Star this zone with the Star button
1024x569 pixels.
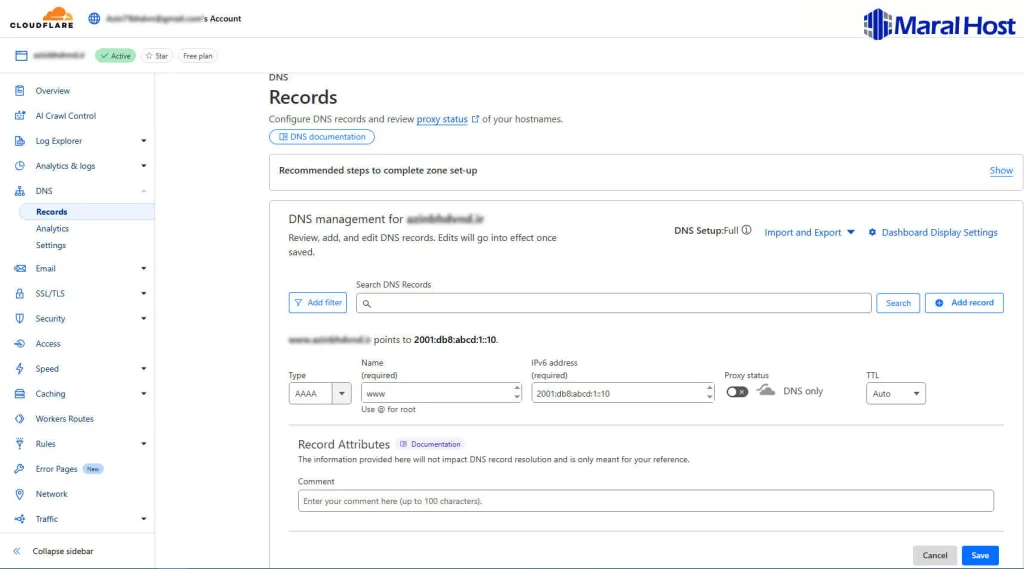(157, 56)
